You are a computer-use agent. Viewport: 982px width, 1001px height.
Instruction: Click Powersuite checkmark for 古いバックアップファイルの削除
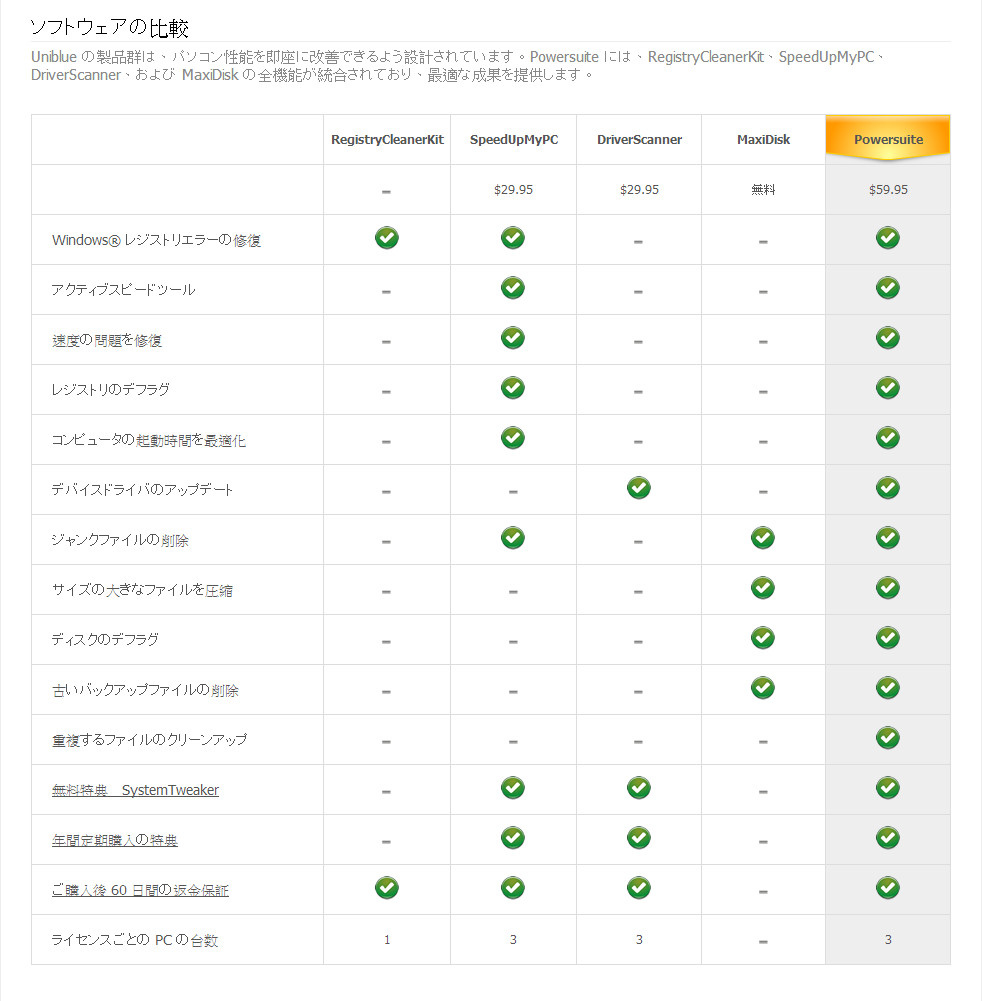888,688
